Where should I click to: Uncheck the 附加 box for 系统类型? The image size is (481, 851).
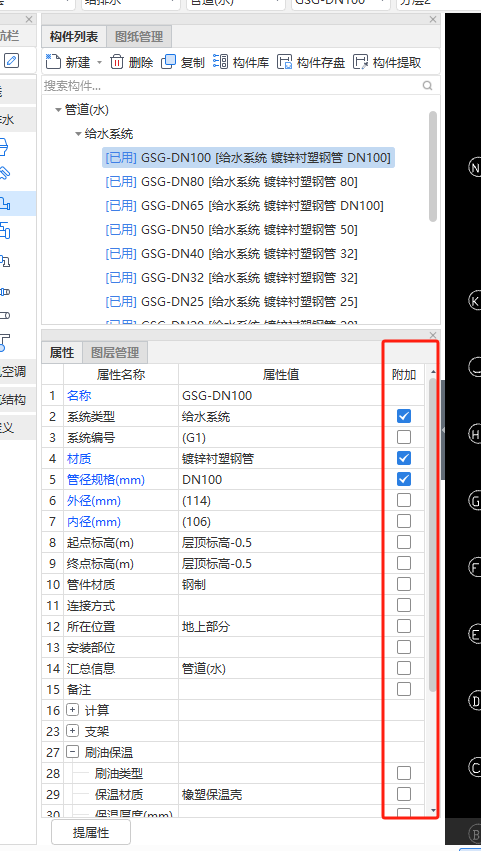tap(403, 416)
